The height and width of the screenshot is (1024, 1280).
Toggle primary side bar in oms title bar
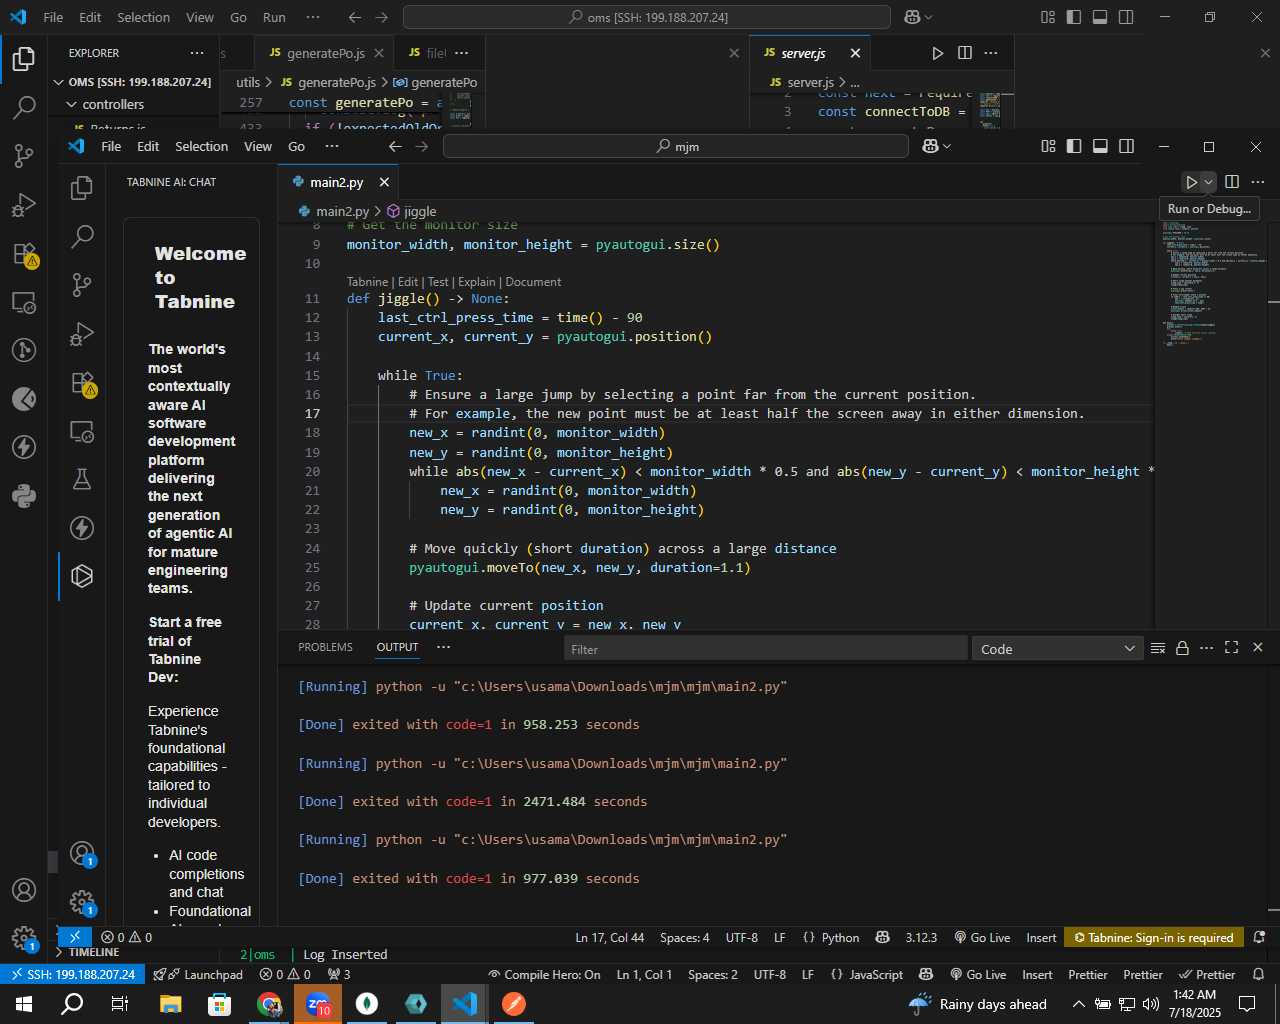point(1074,17)
